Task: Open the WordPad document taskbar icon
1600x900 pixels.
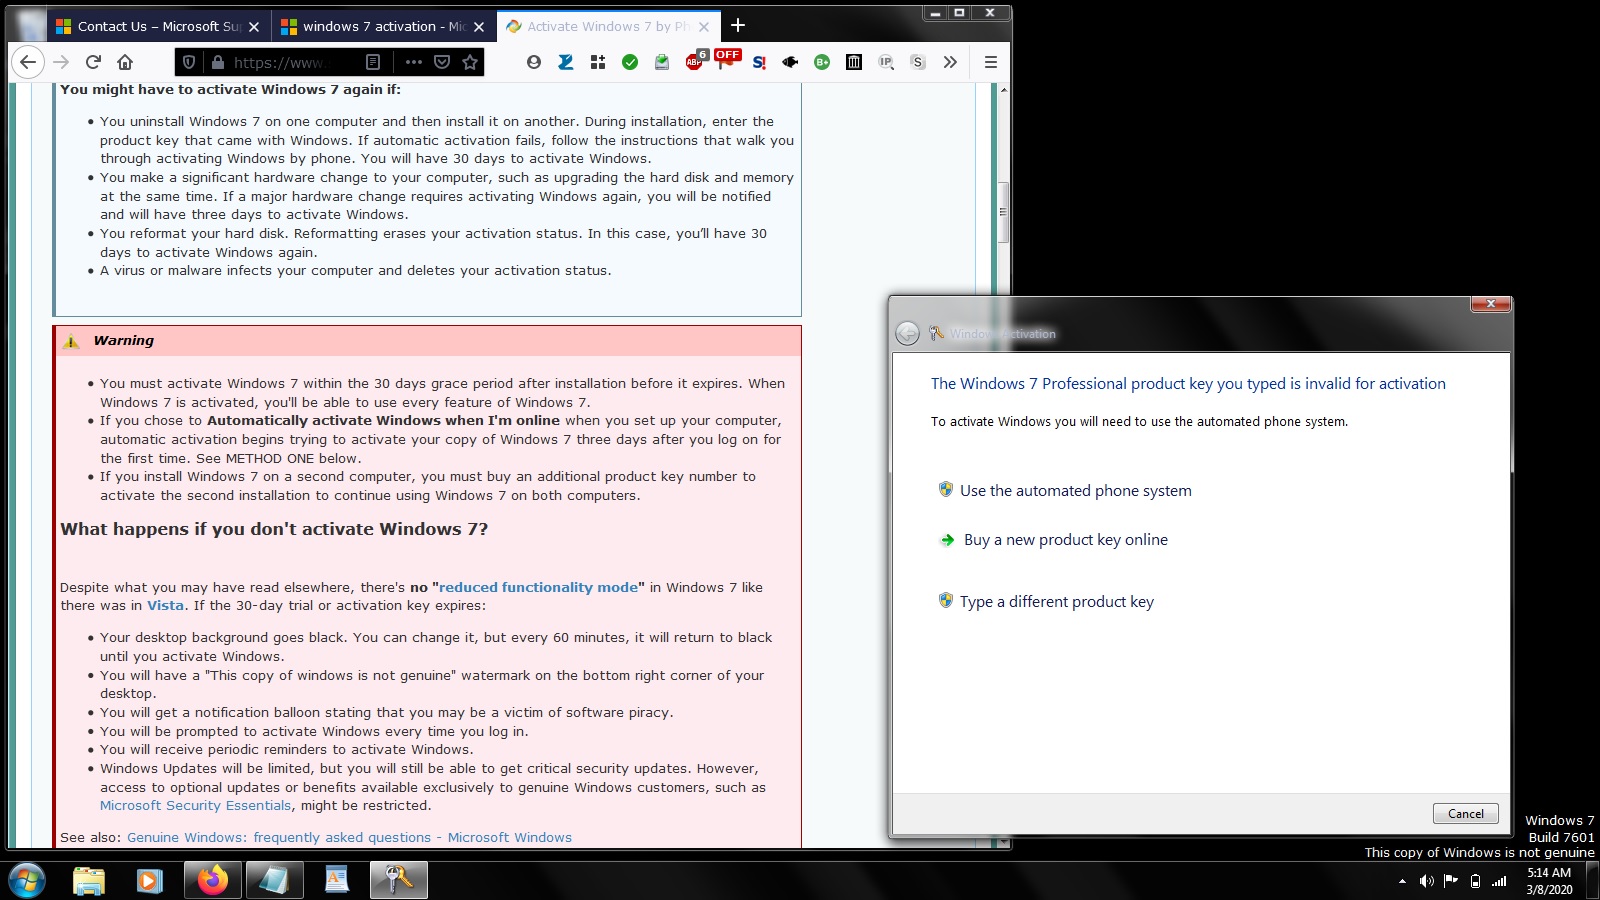Action: 336,881
